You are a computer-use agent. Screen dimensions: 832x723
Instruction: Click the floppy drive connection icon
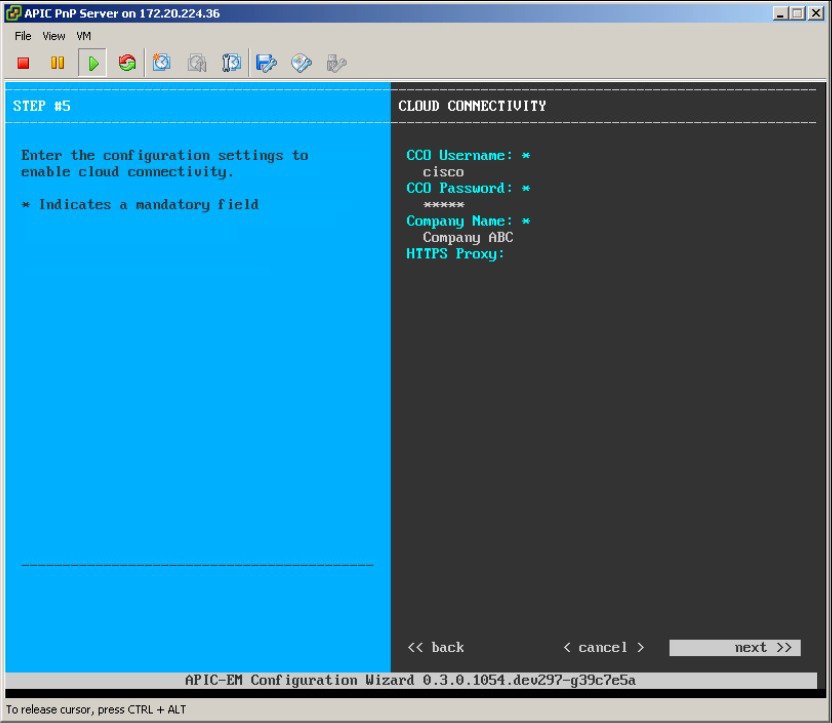point(266,63)
